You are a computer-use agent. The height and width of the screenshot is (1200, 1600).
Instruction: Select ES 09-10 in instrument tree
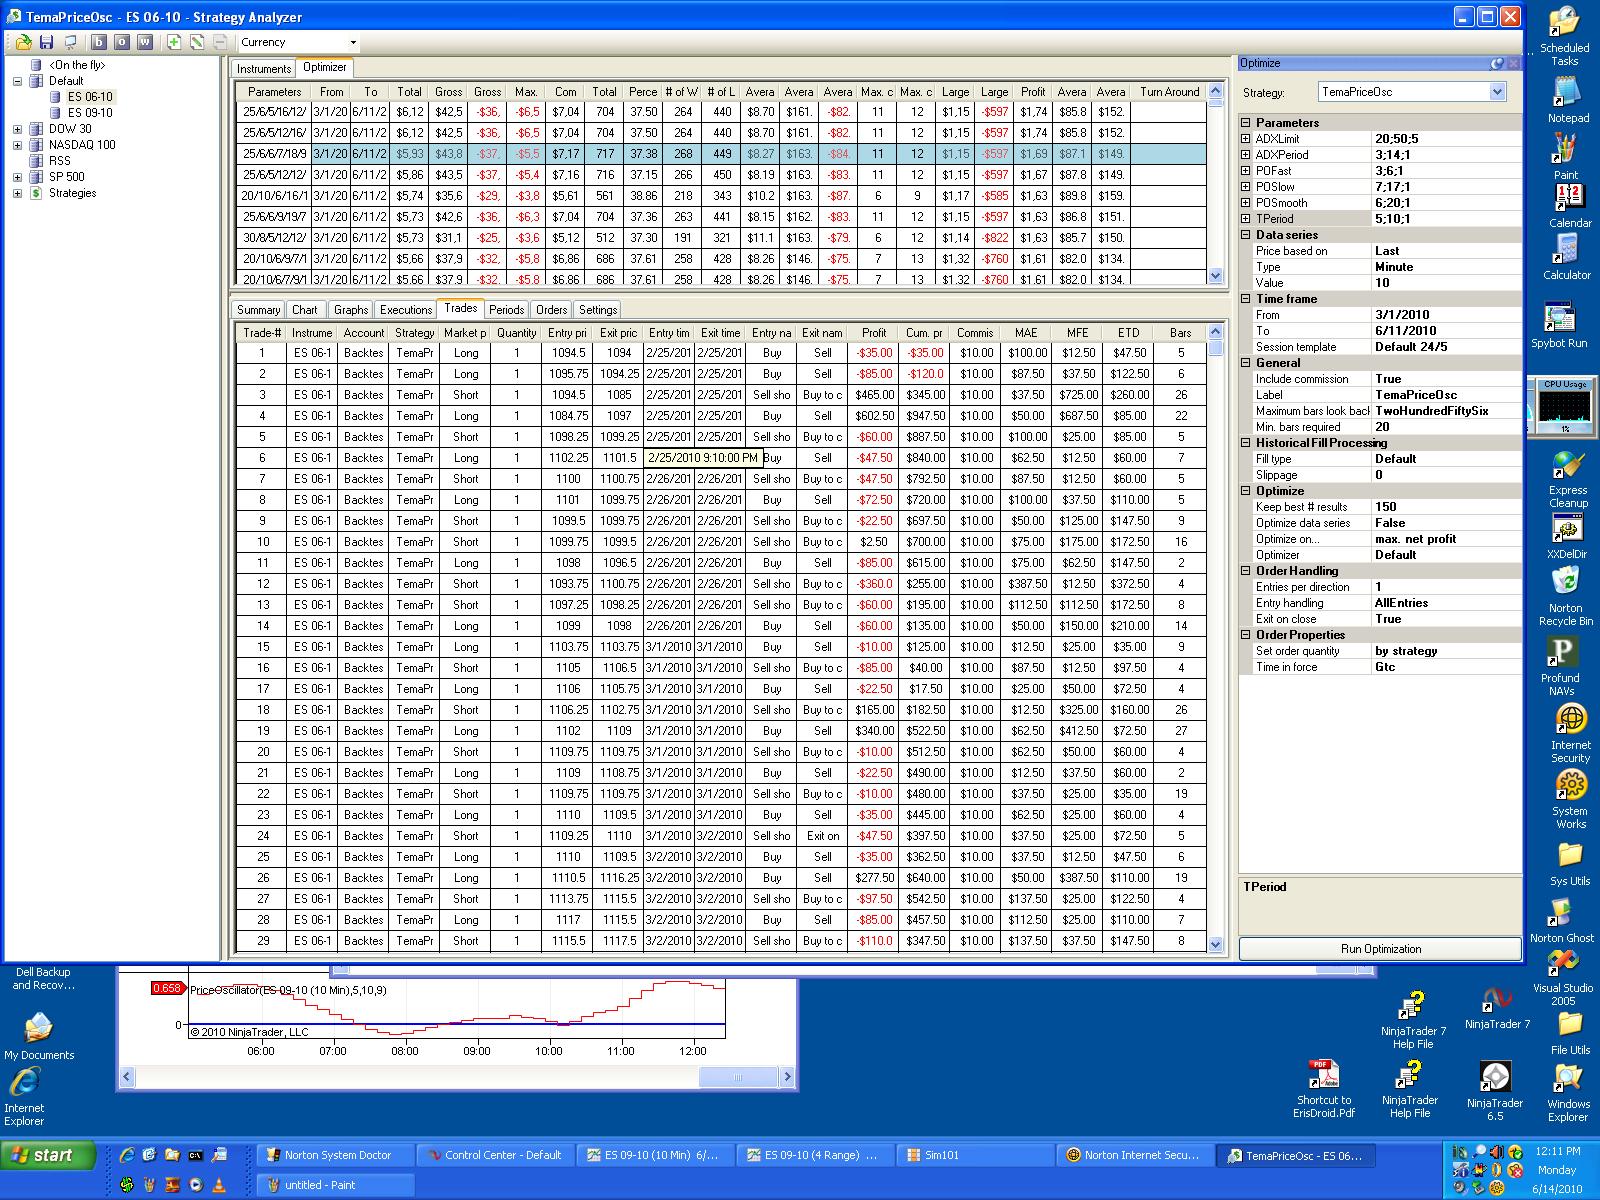pyautogui.click(x=90, y=113)
